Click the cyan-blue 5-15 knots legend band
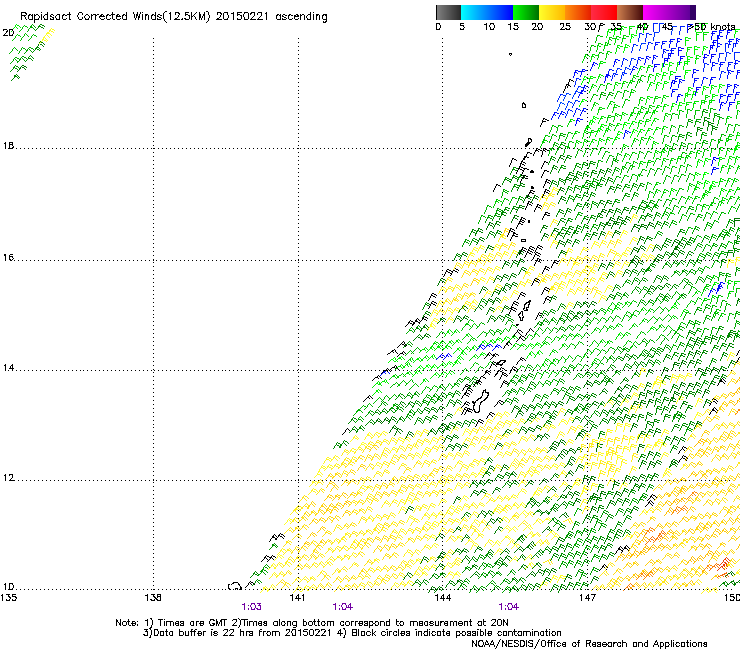Viewport: 740px width, 650px height. [x=487, y=12]
